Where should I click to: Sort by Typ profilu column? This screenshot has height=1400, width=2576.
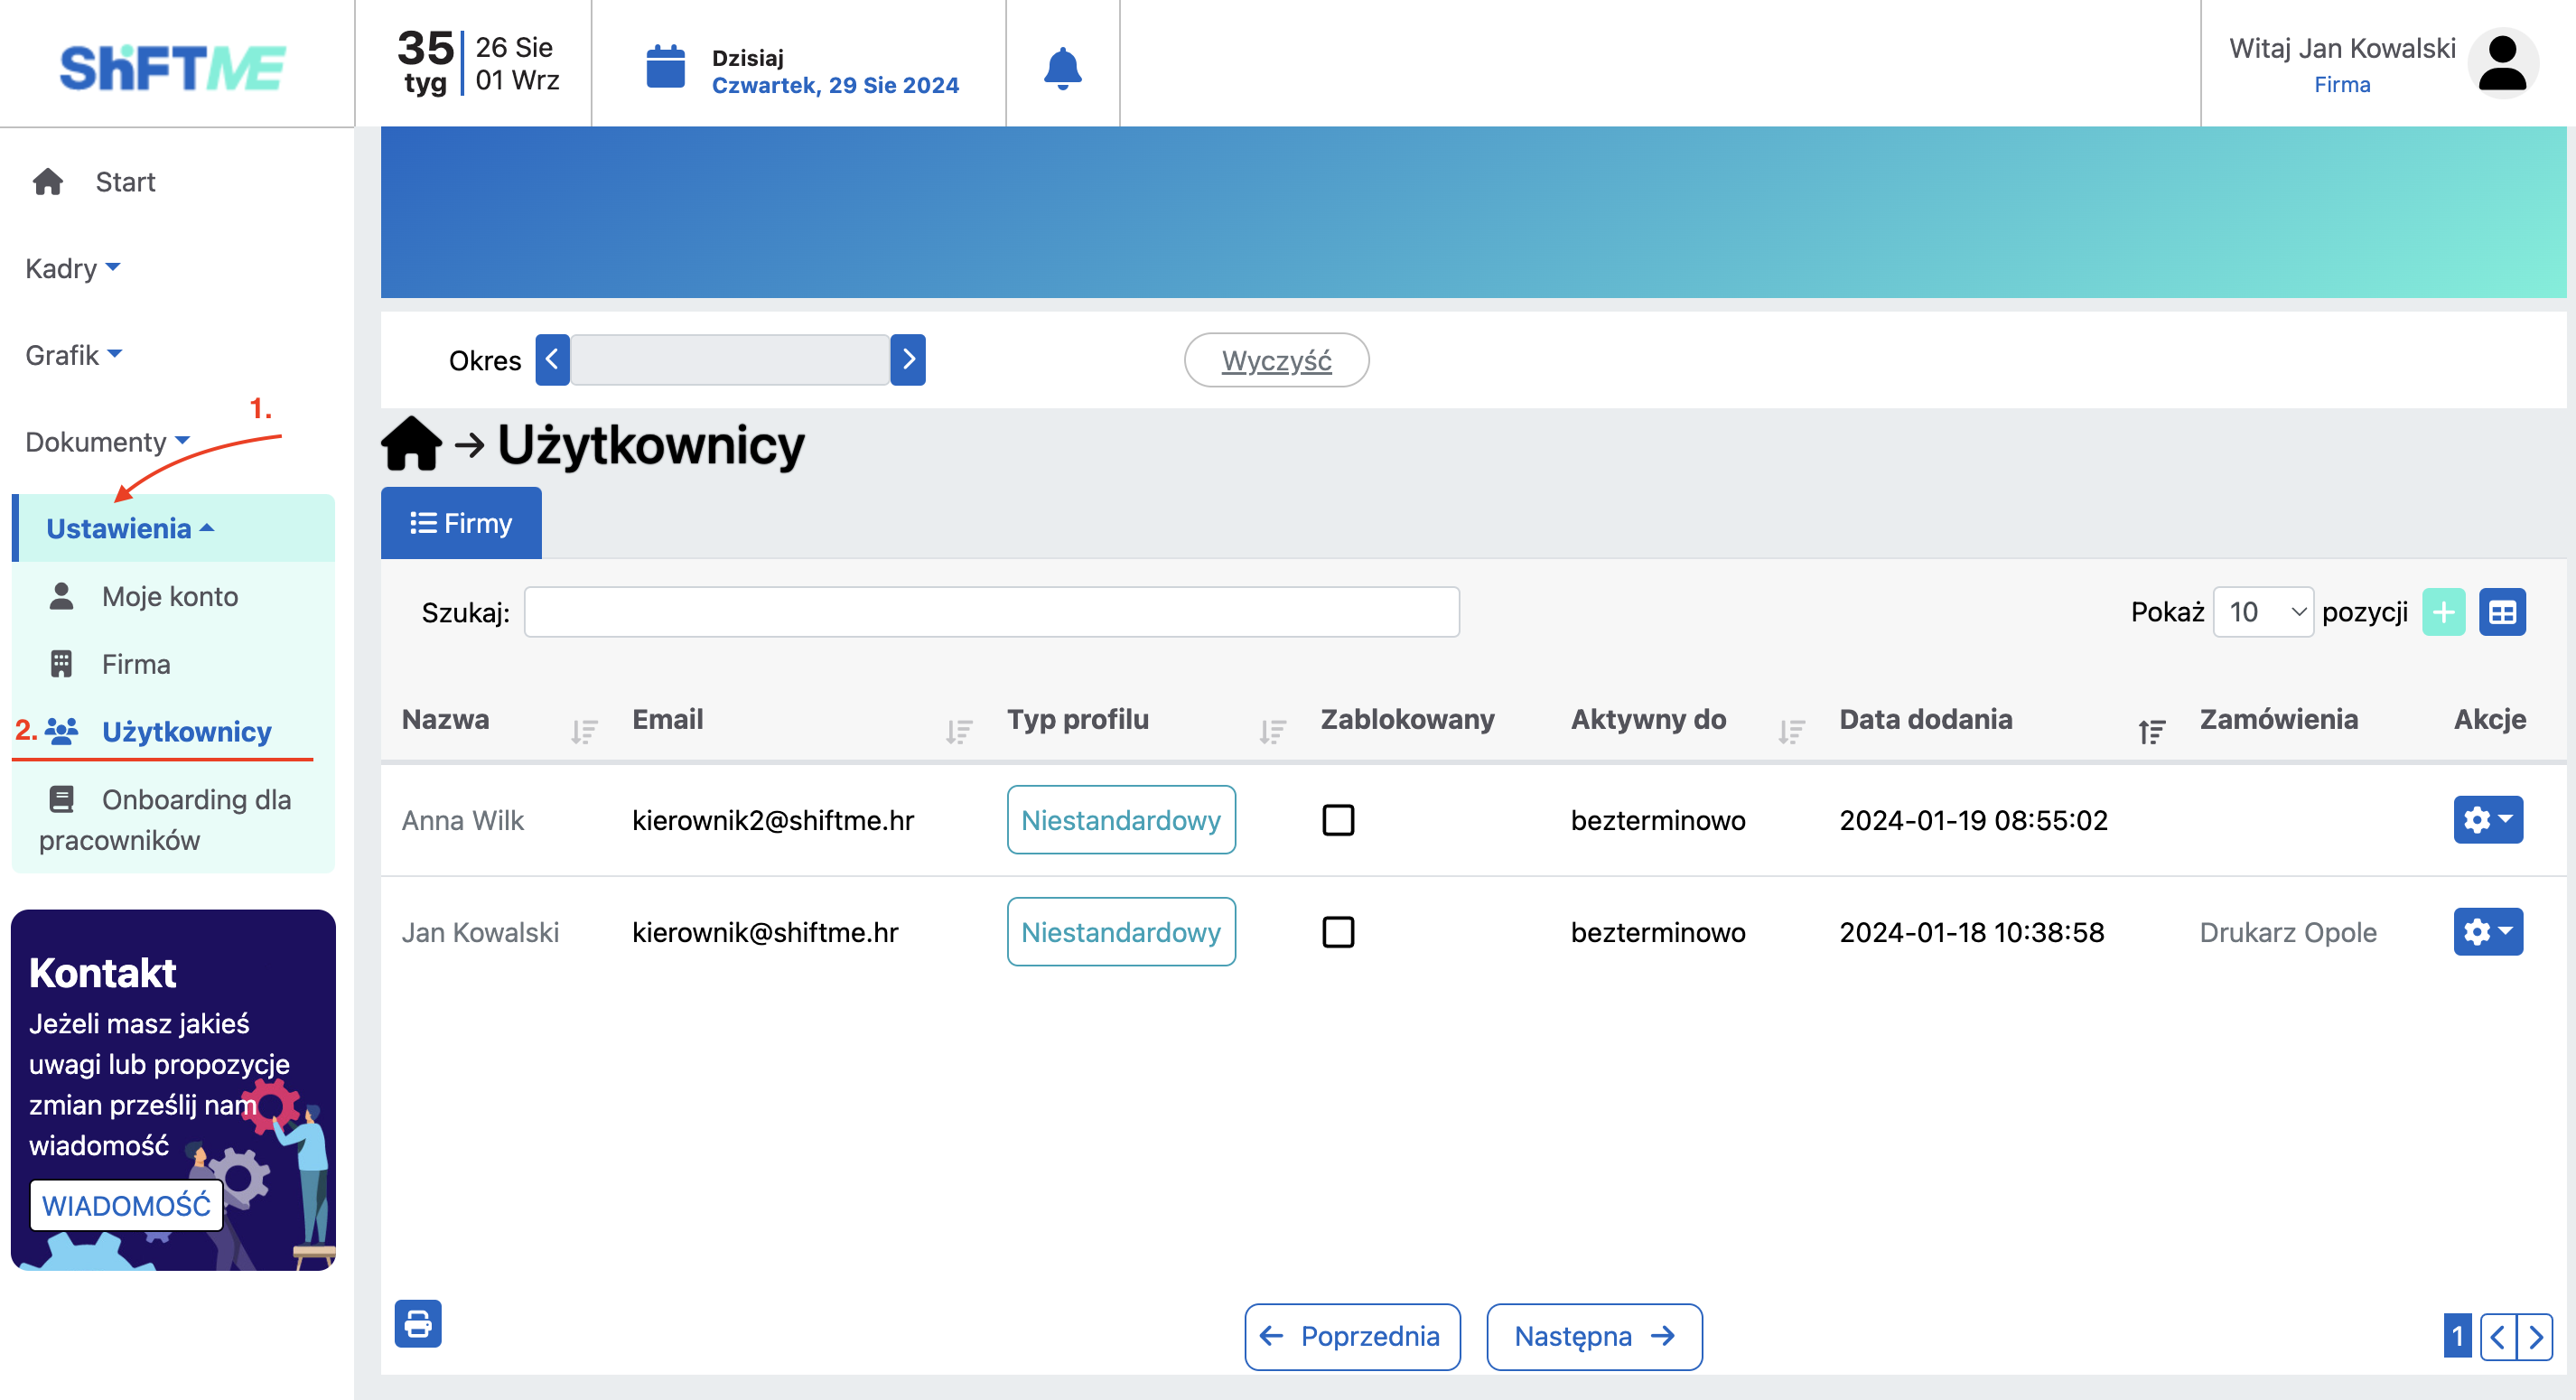1272,731
